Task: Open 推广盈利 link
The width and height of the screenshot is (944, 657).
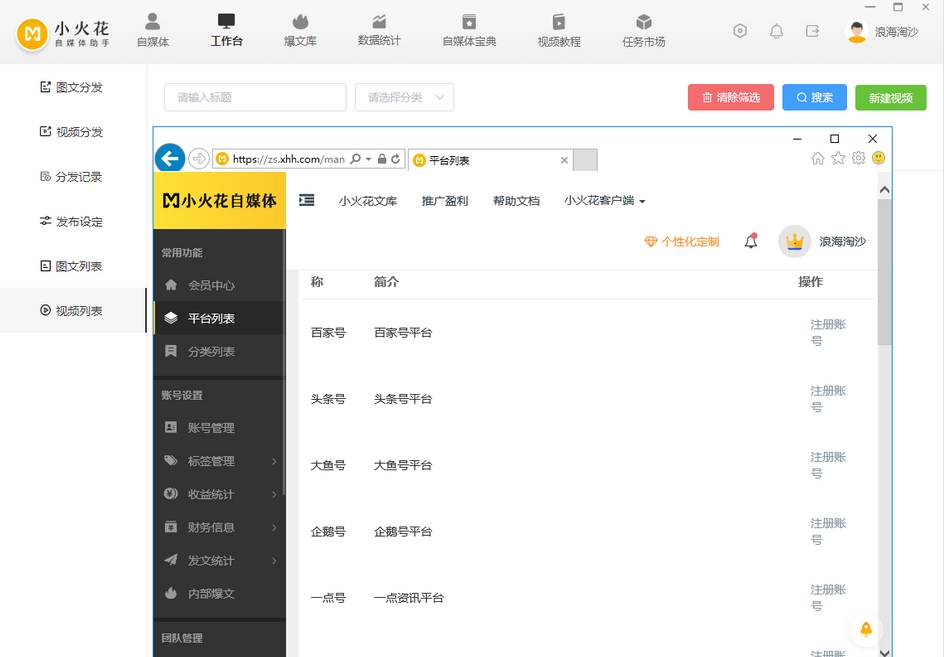Action: (445, 201)
